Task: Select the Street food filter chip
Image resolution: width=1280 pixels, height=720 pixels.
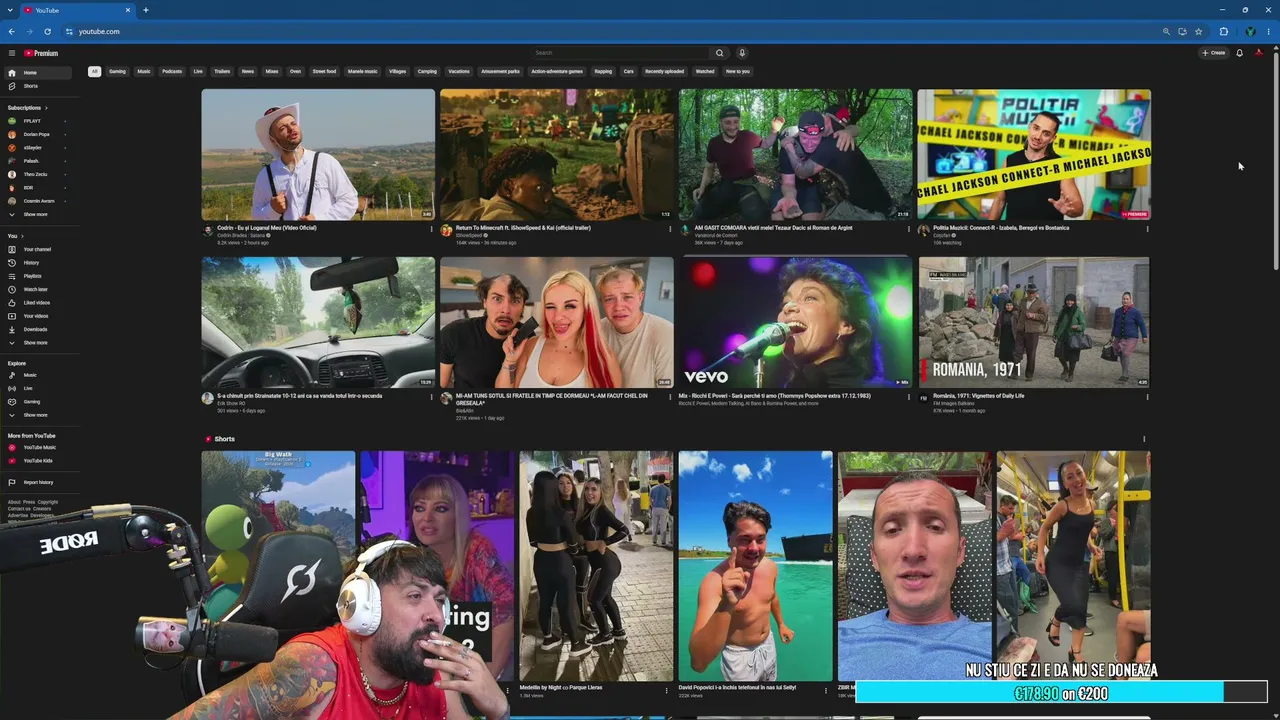Action: coord(324,71)
